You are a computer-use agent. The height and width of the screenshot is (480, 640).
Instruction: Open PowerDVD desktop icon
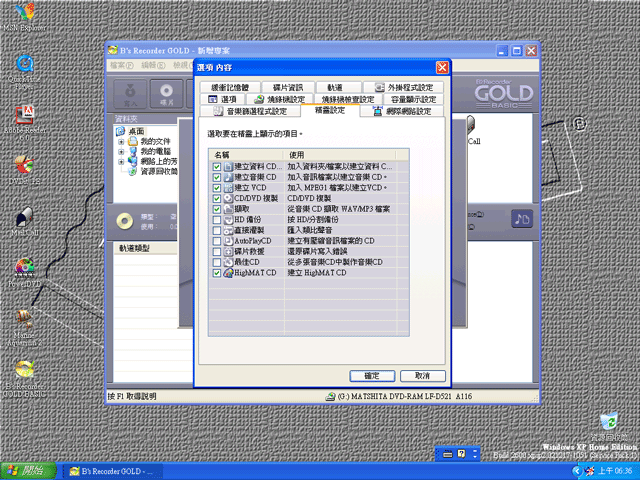coord(24,267)
